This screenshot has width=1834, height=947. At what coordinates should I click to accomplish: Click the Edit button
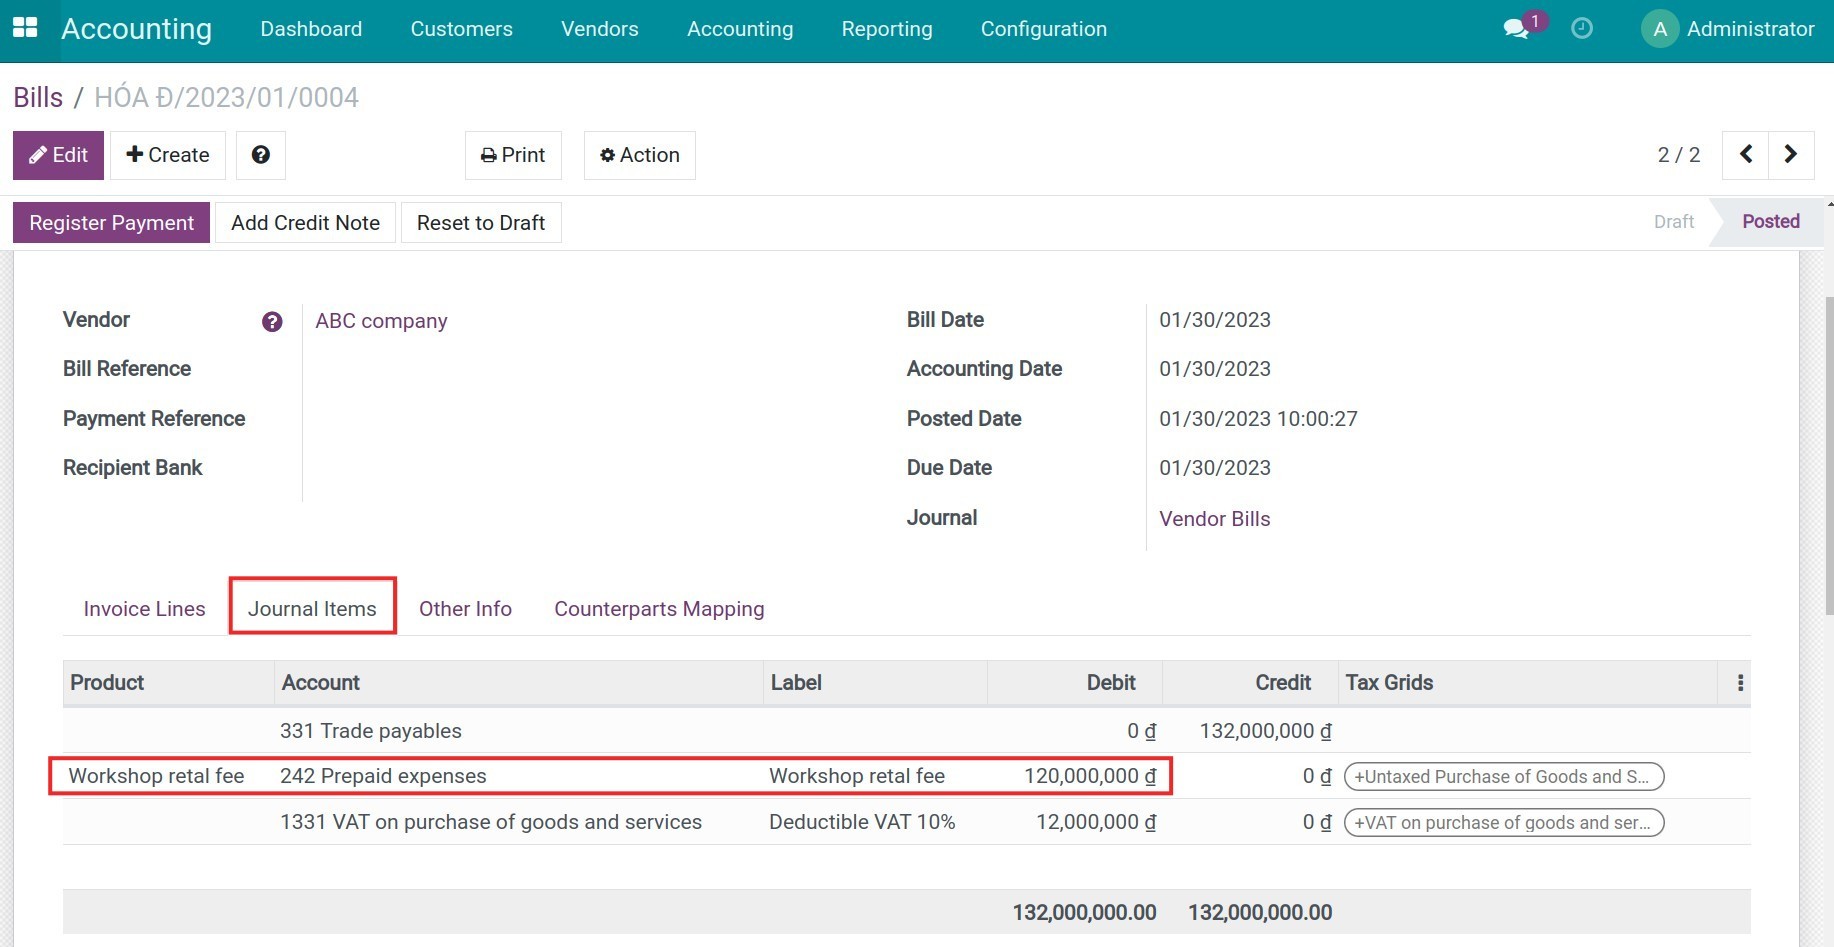coord(58,155)
